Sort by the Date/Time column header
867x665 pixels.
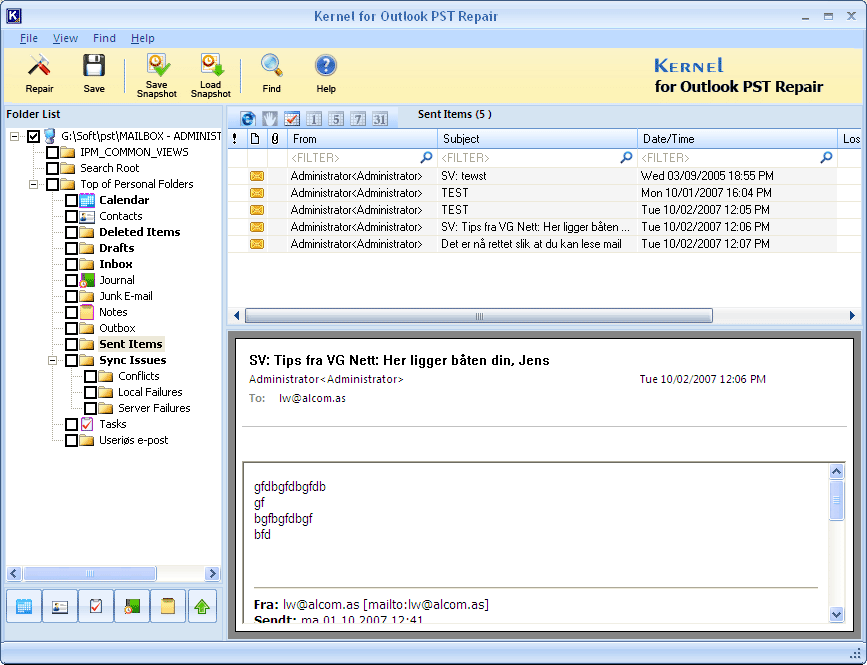pos(737,139)
